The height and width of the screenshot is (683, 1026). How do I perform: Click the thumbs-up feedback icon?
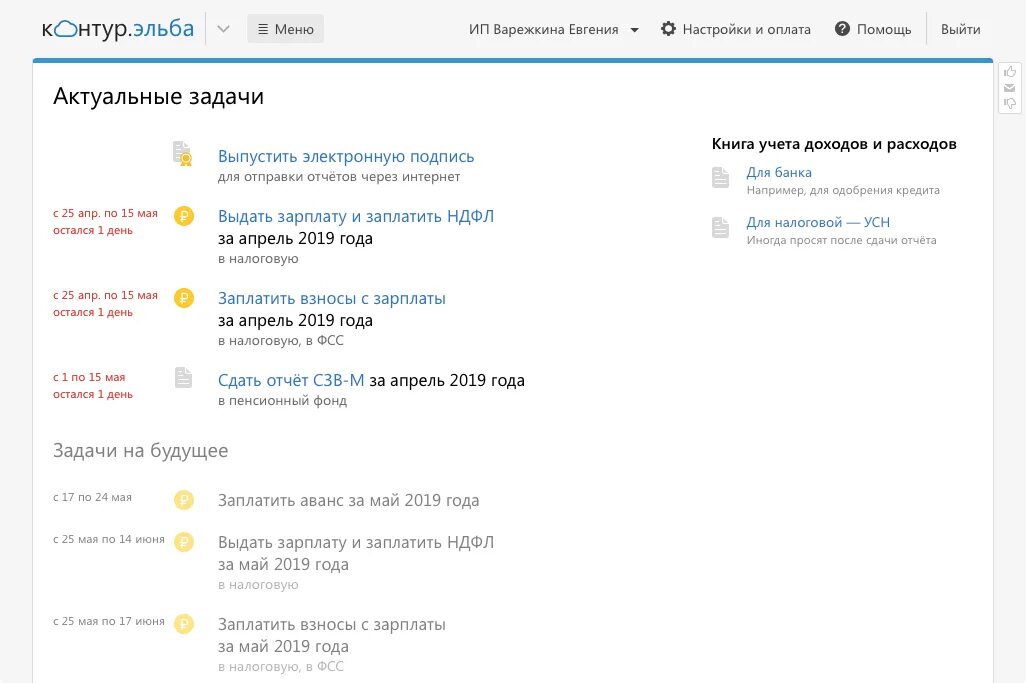pyautogui.click(x=1010, y=71)
